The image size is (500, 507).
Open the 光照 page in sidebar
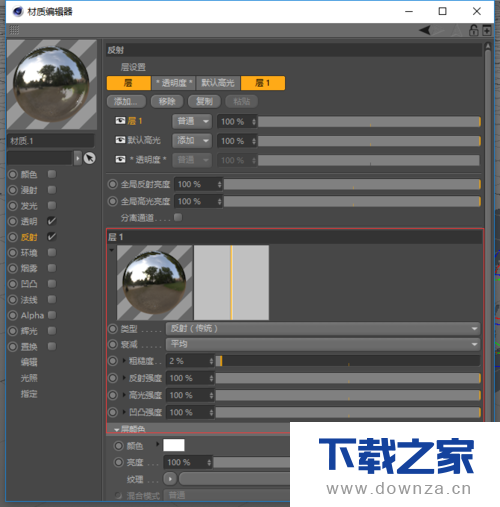pos(29,378)
